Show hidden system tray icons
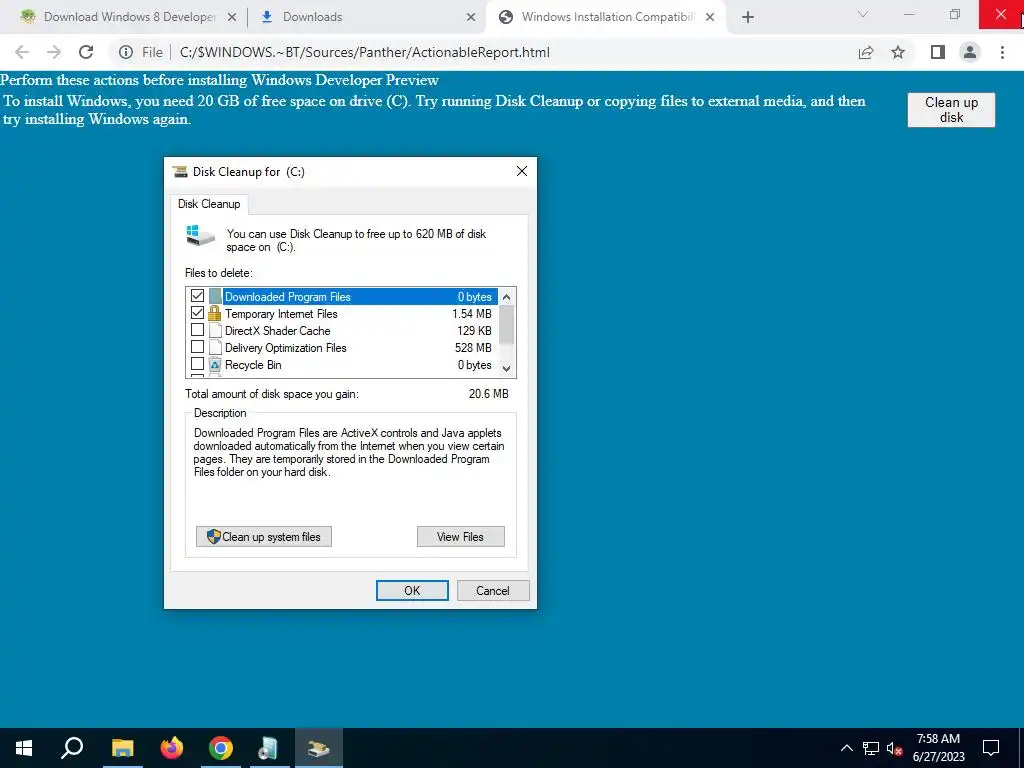The width and height of the screenshot is (1024, 768). click(x=846, y=748)
